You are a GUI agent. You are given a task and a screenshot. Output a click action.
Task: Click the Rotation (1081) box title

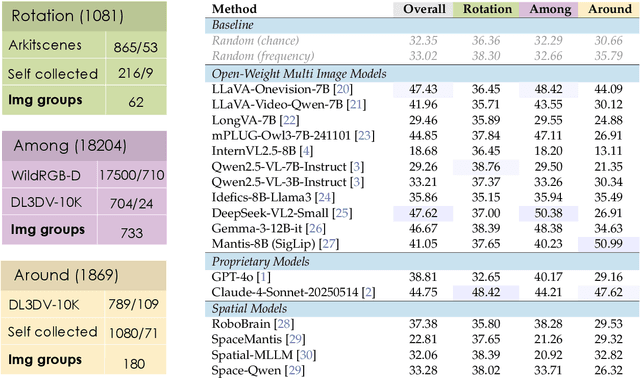[67, 16]
